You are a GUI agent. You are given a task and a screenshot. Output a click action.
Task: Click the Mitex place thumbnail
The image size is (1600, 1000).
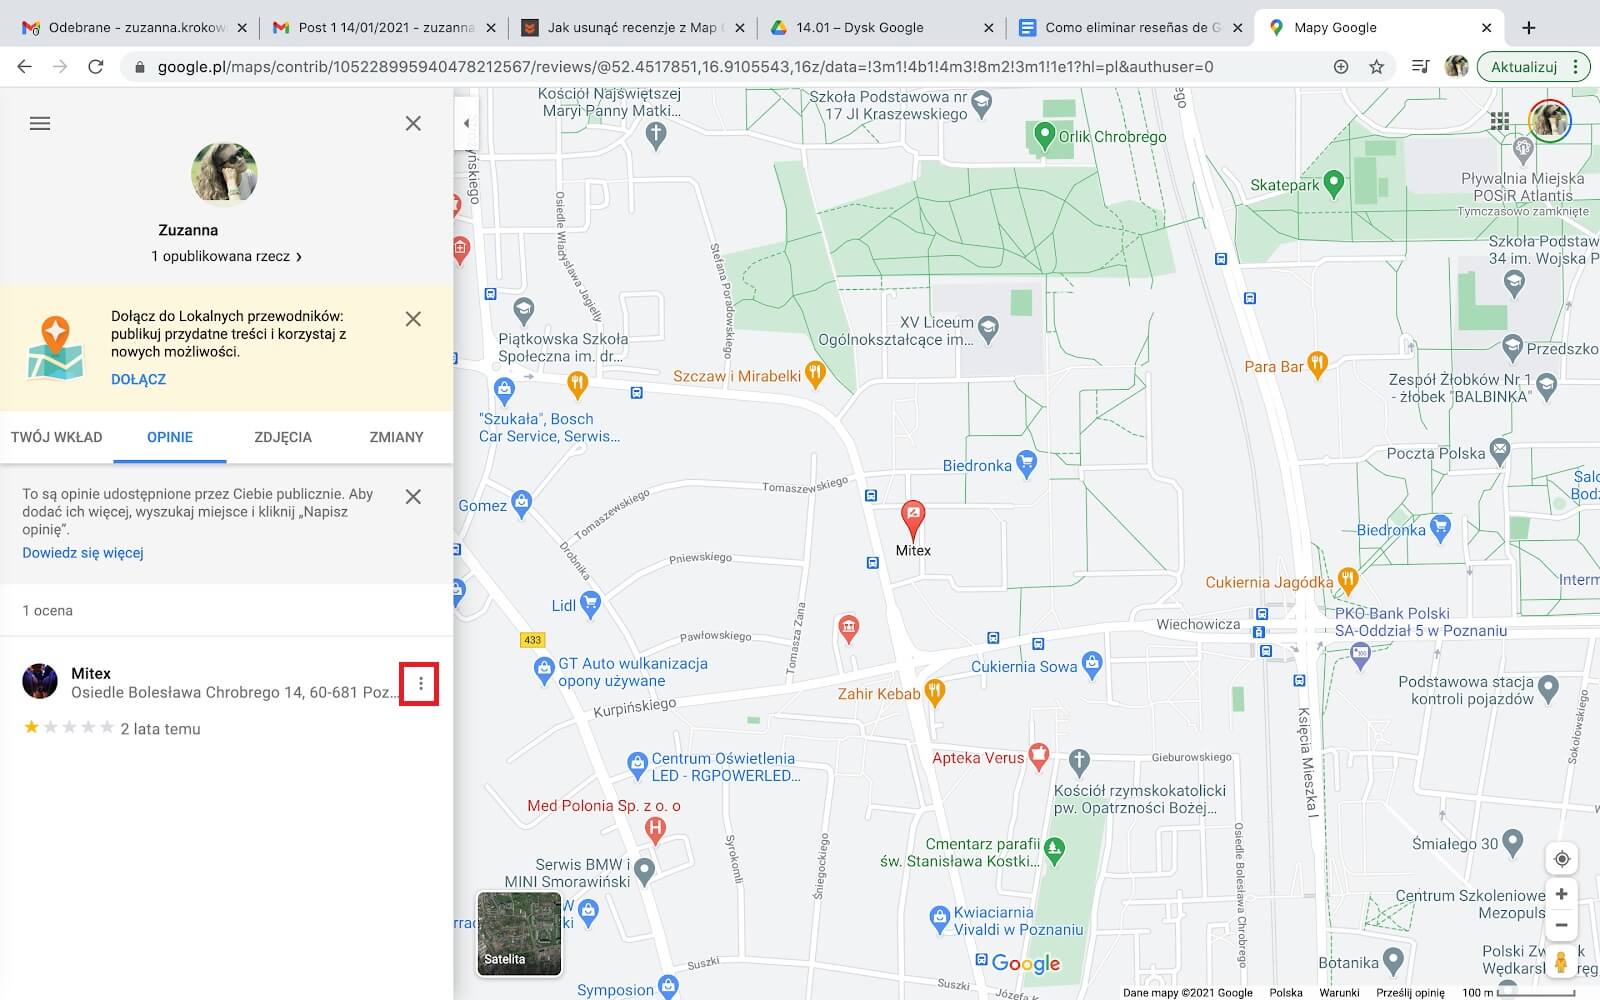(x=40, y=681)
